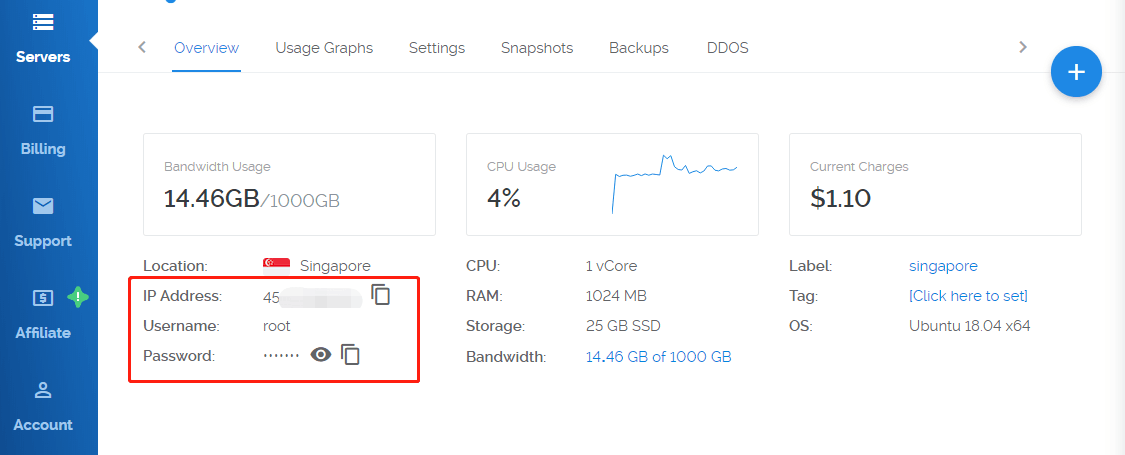Click the 'Click here to set' tag link

pos(968,296)
